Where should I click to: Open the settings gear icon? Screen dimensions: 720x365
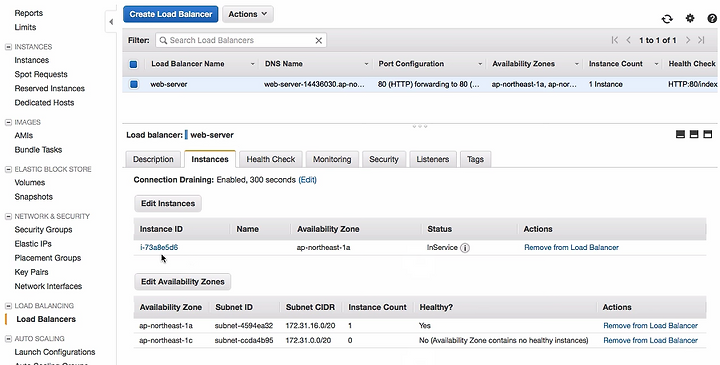click(690, 18)
